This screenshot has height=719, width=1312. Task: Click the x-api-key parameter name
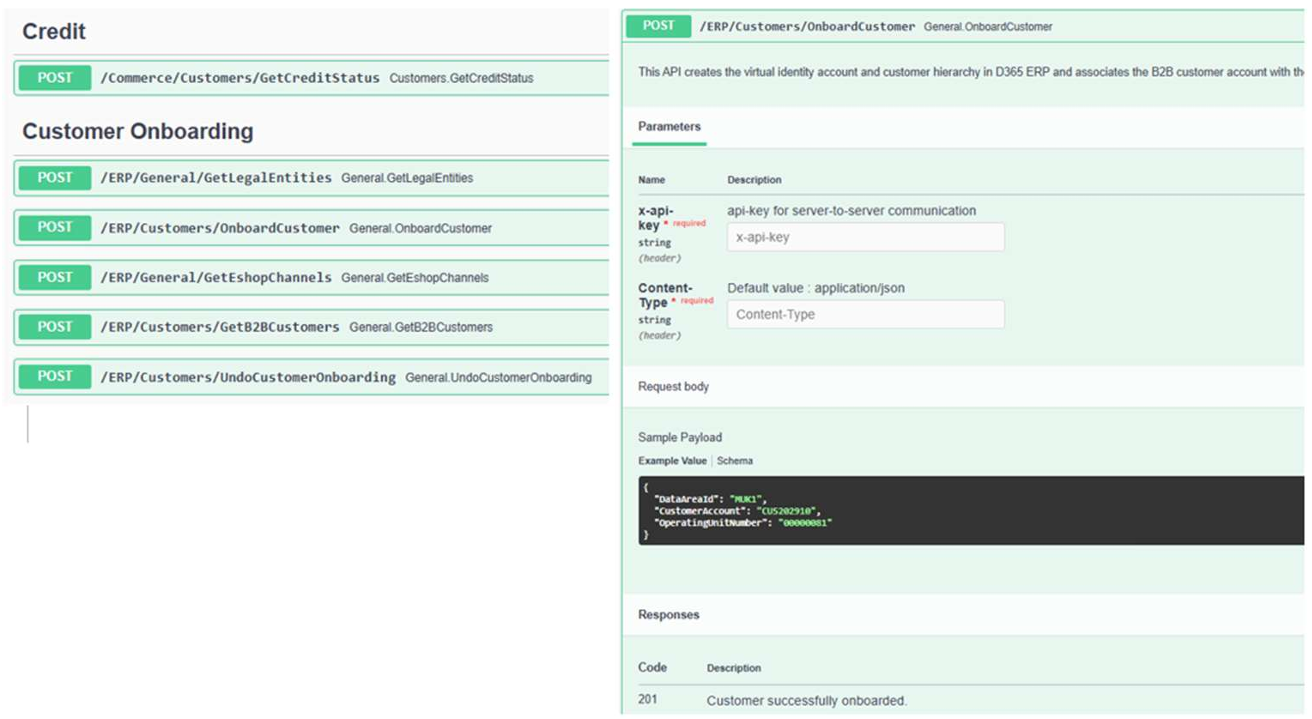click(657, 218)
